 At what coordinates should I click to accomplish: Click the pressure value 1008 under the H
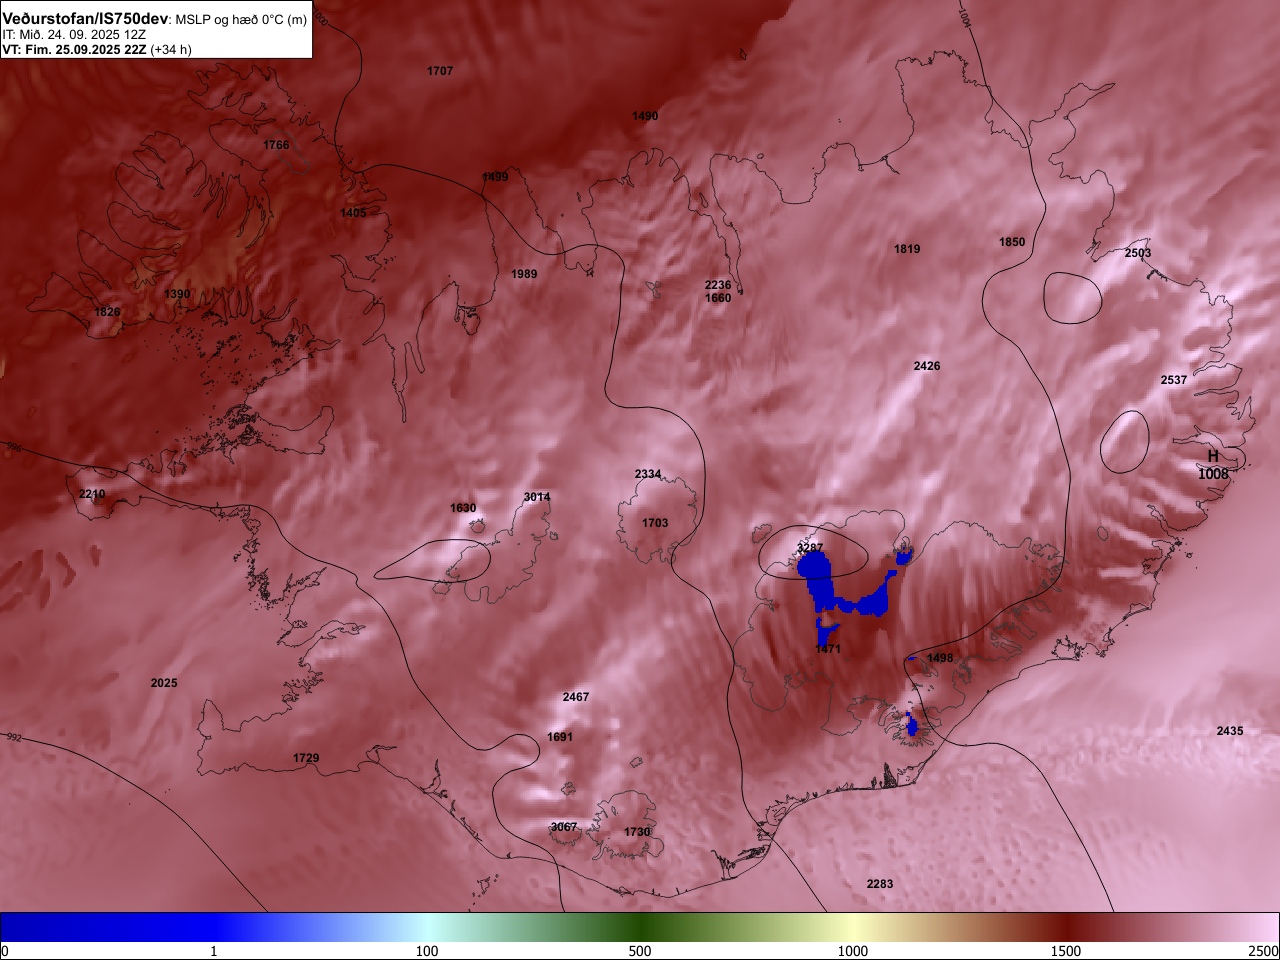(x=1213, y=474)
